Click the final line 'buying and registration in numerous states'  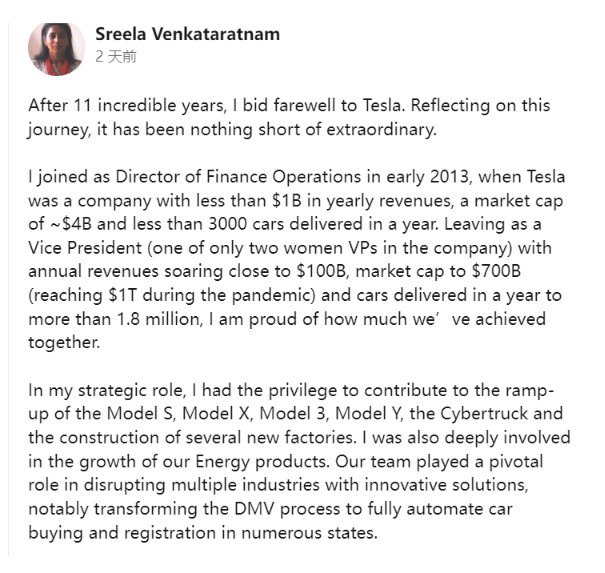pyautogui.click(x=203, y=533)
